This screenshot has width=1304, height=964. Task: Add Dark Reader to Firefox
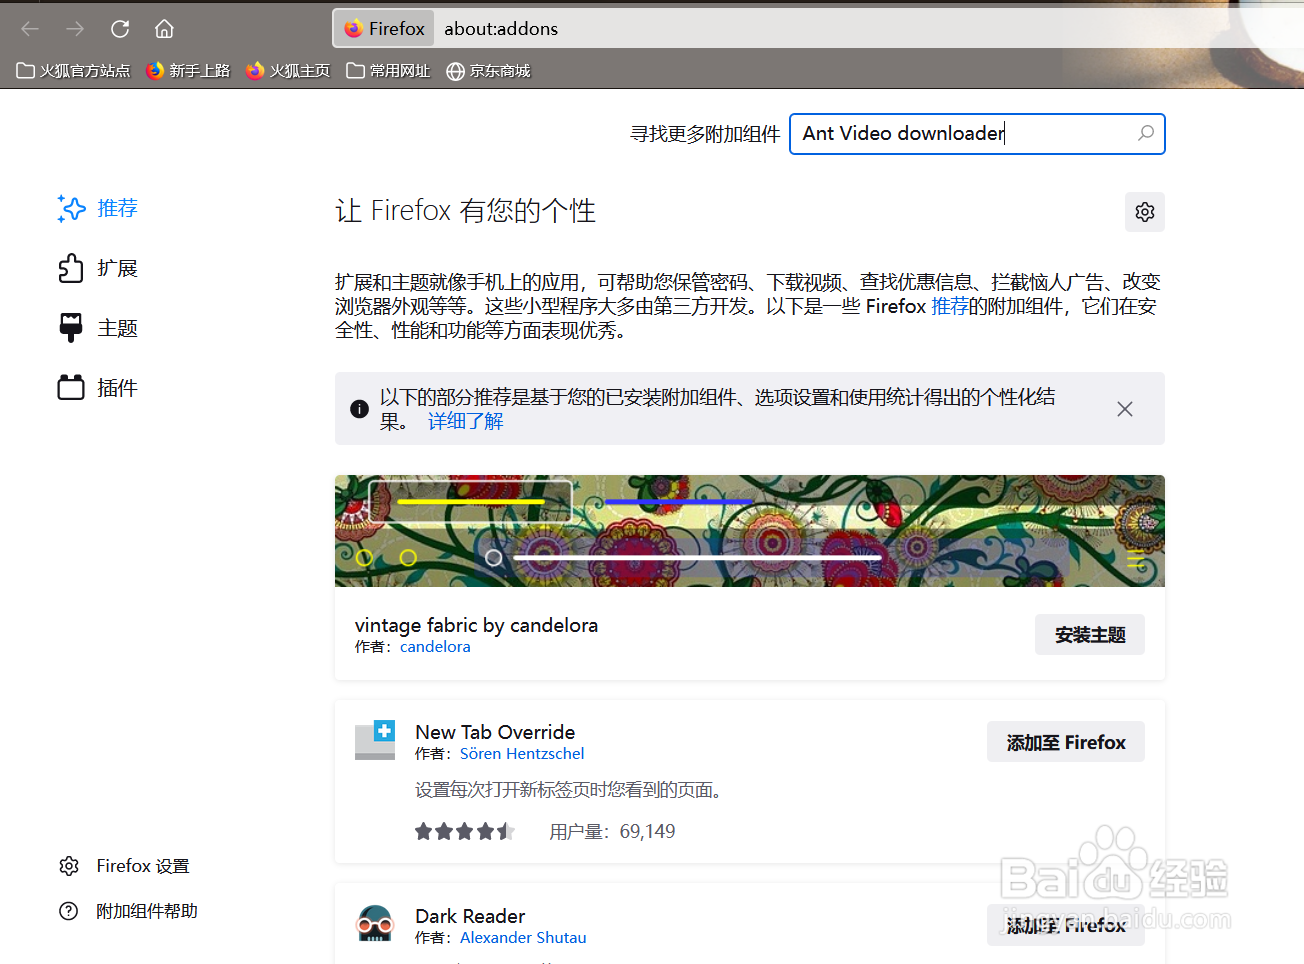(1066, 925)
